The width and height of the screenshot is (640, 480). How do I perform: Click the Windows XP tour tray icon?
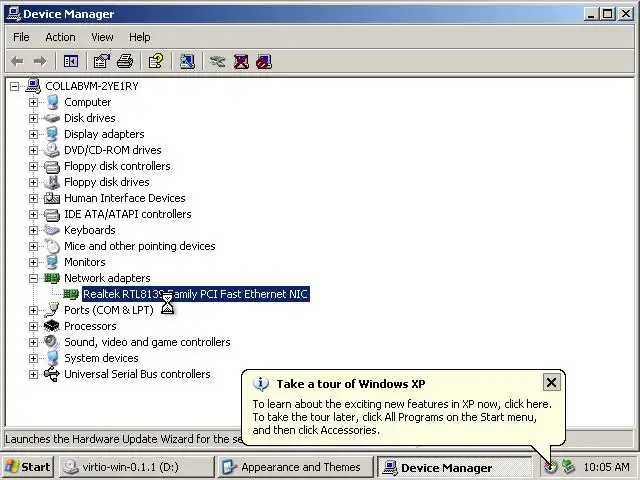[x=550, y=467]
